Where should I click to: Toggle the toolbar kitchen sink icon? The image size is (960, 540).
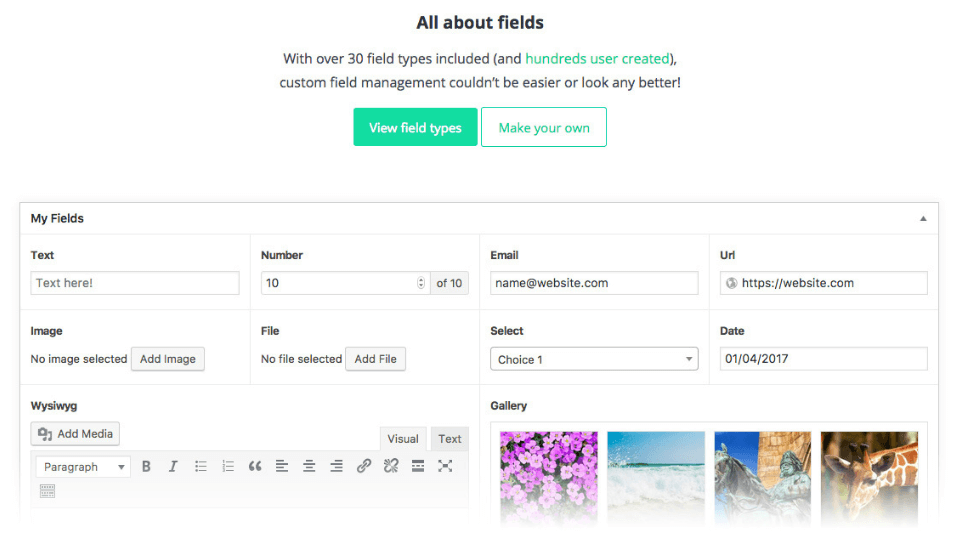[x=47, y=491]
